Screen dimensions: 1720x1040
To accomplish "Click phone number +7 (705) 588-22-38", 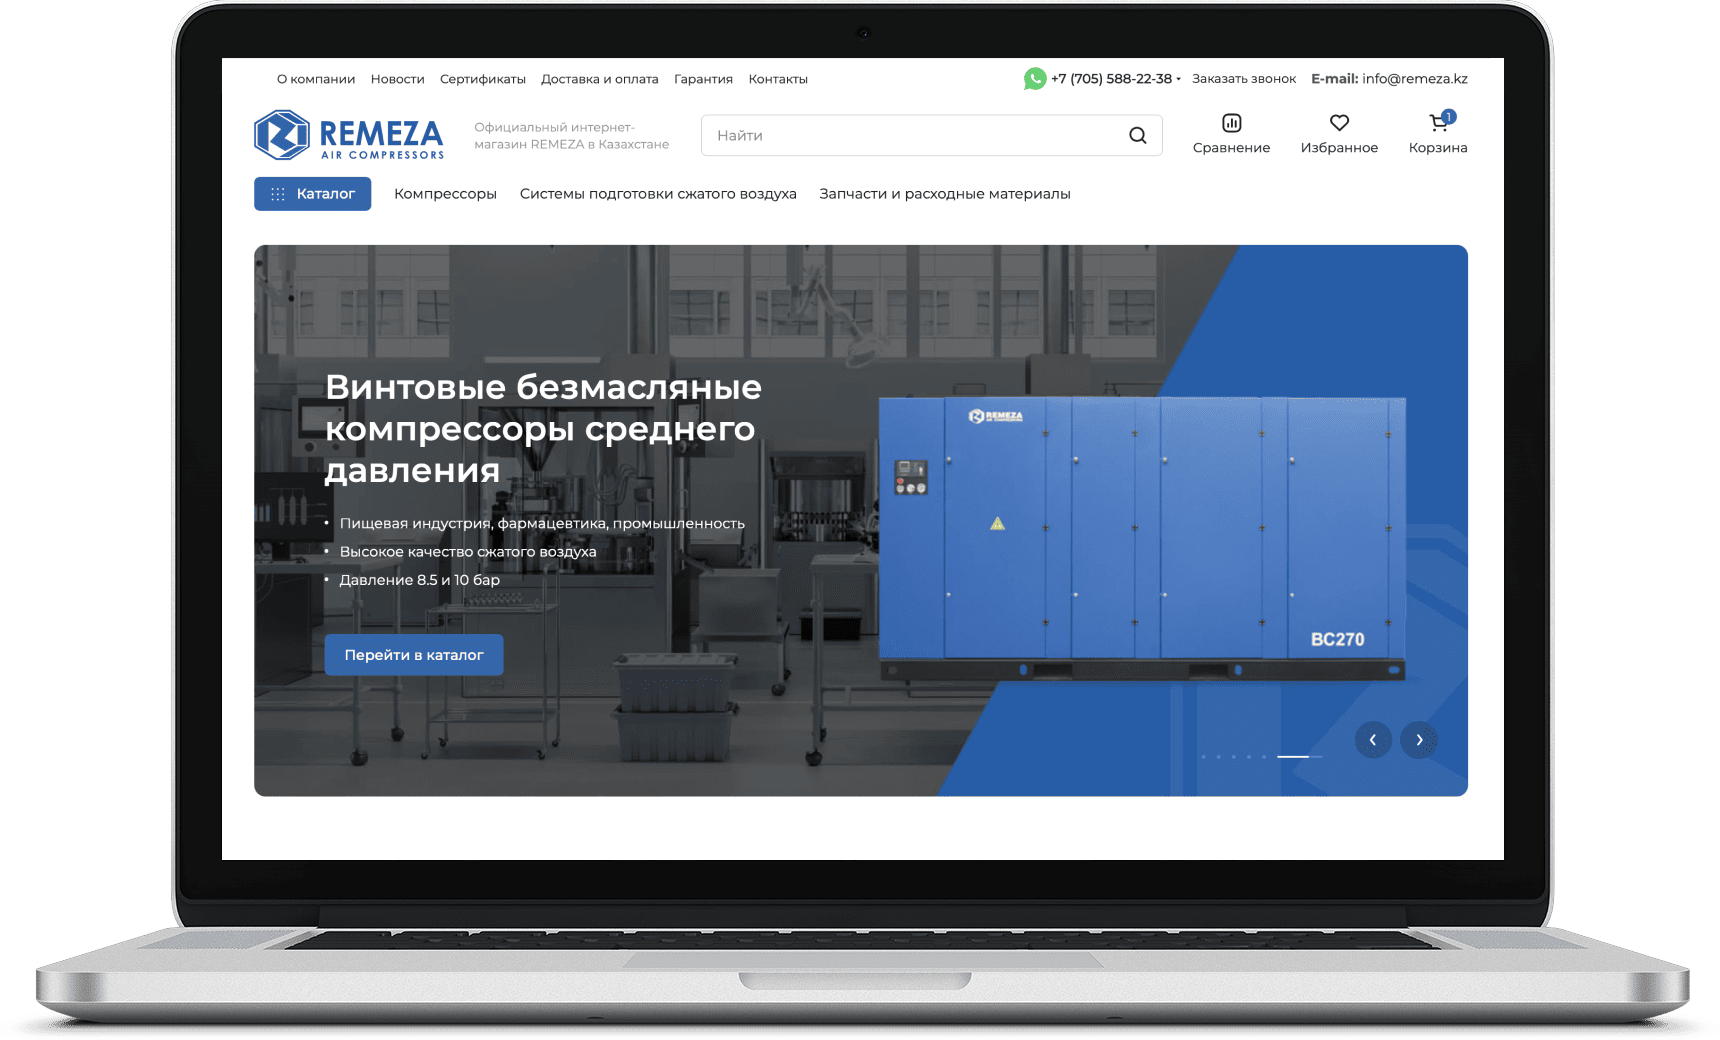I will tap(1111, 79).
